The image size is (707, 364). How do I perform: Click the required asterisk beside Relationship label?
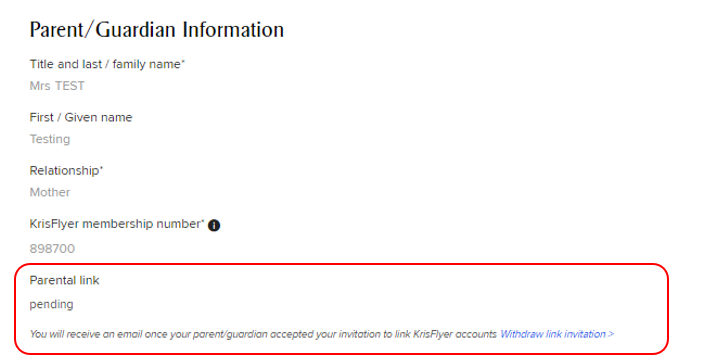(101, 168)
